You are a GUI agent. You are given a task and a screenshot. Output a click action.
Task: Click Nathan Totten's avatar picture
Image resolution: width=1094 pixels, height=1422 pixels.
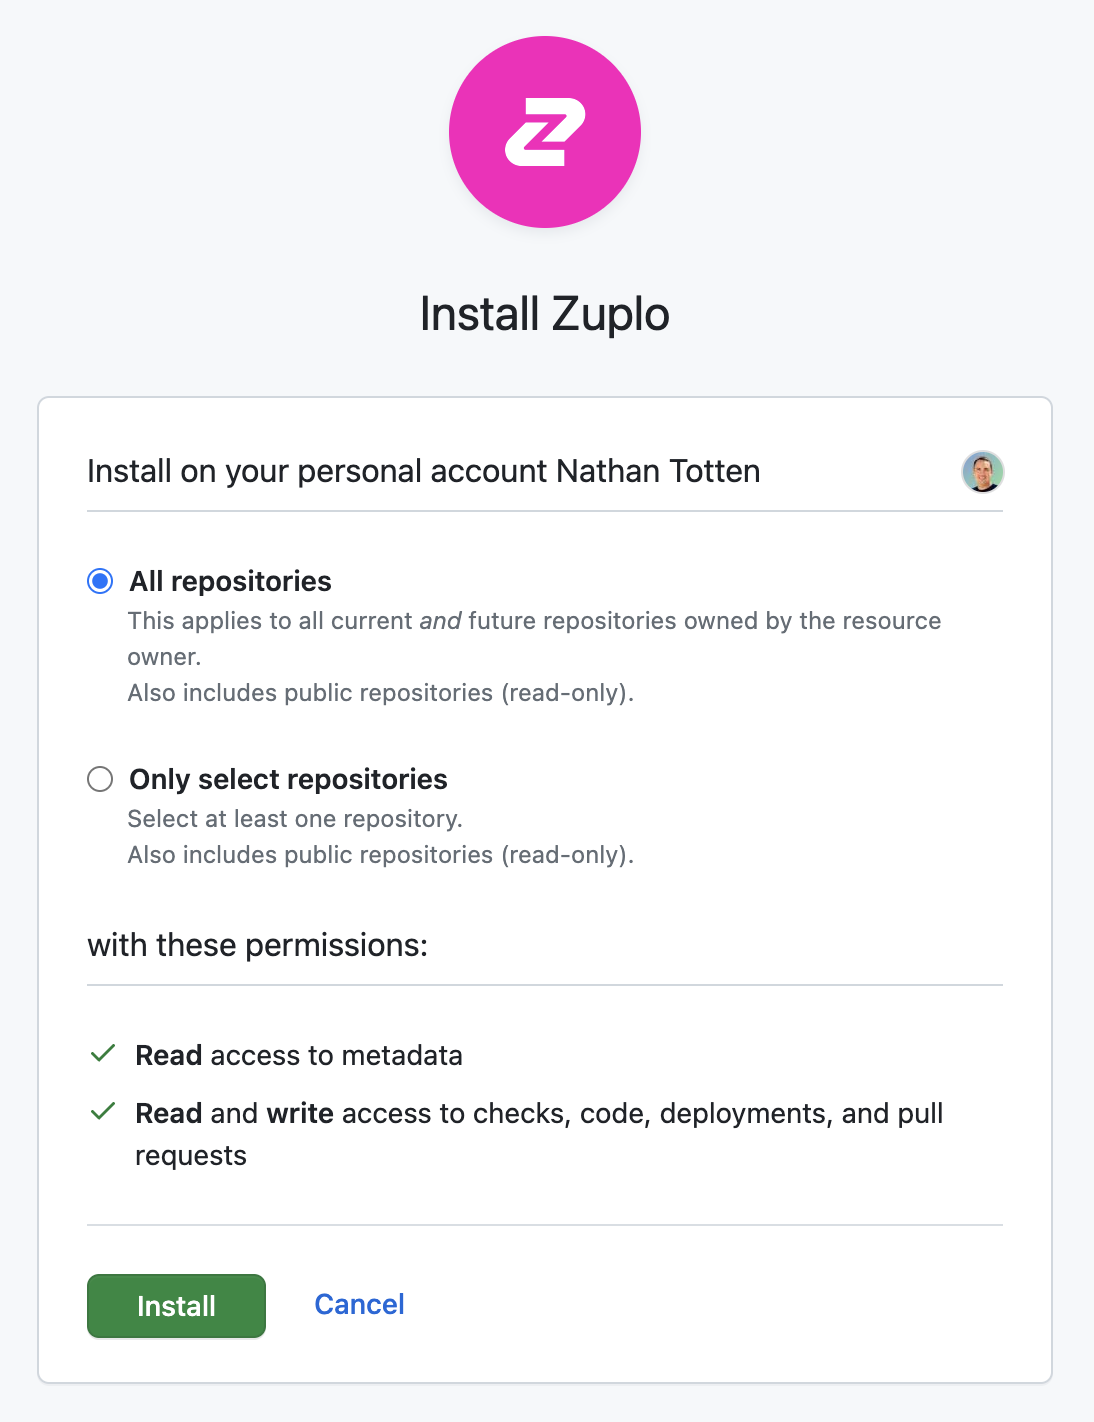point(983,472)
